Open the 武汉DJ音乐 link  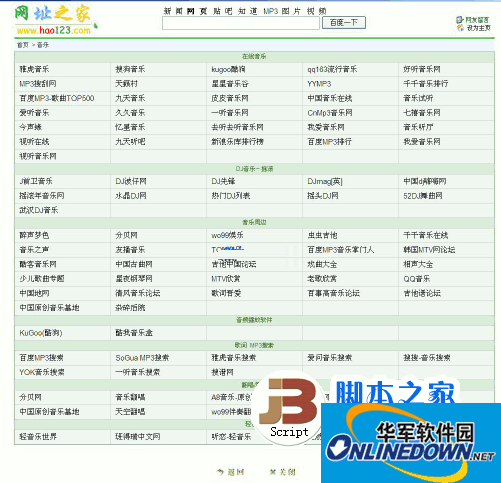click(39, 210)
